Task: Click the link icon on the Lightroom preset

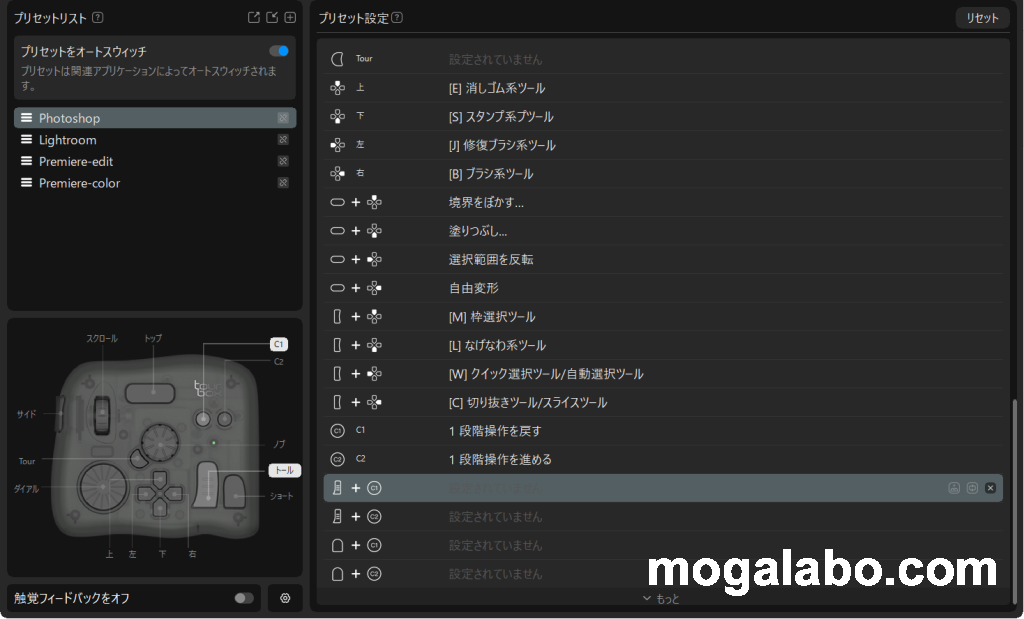Action: click(283, 140)
